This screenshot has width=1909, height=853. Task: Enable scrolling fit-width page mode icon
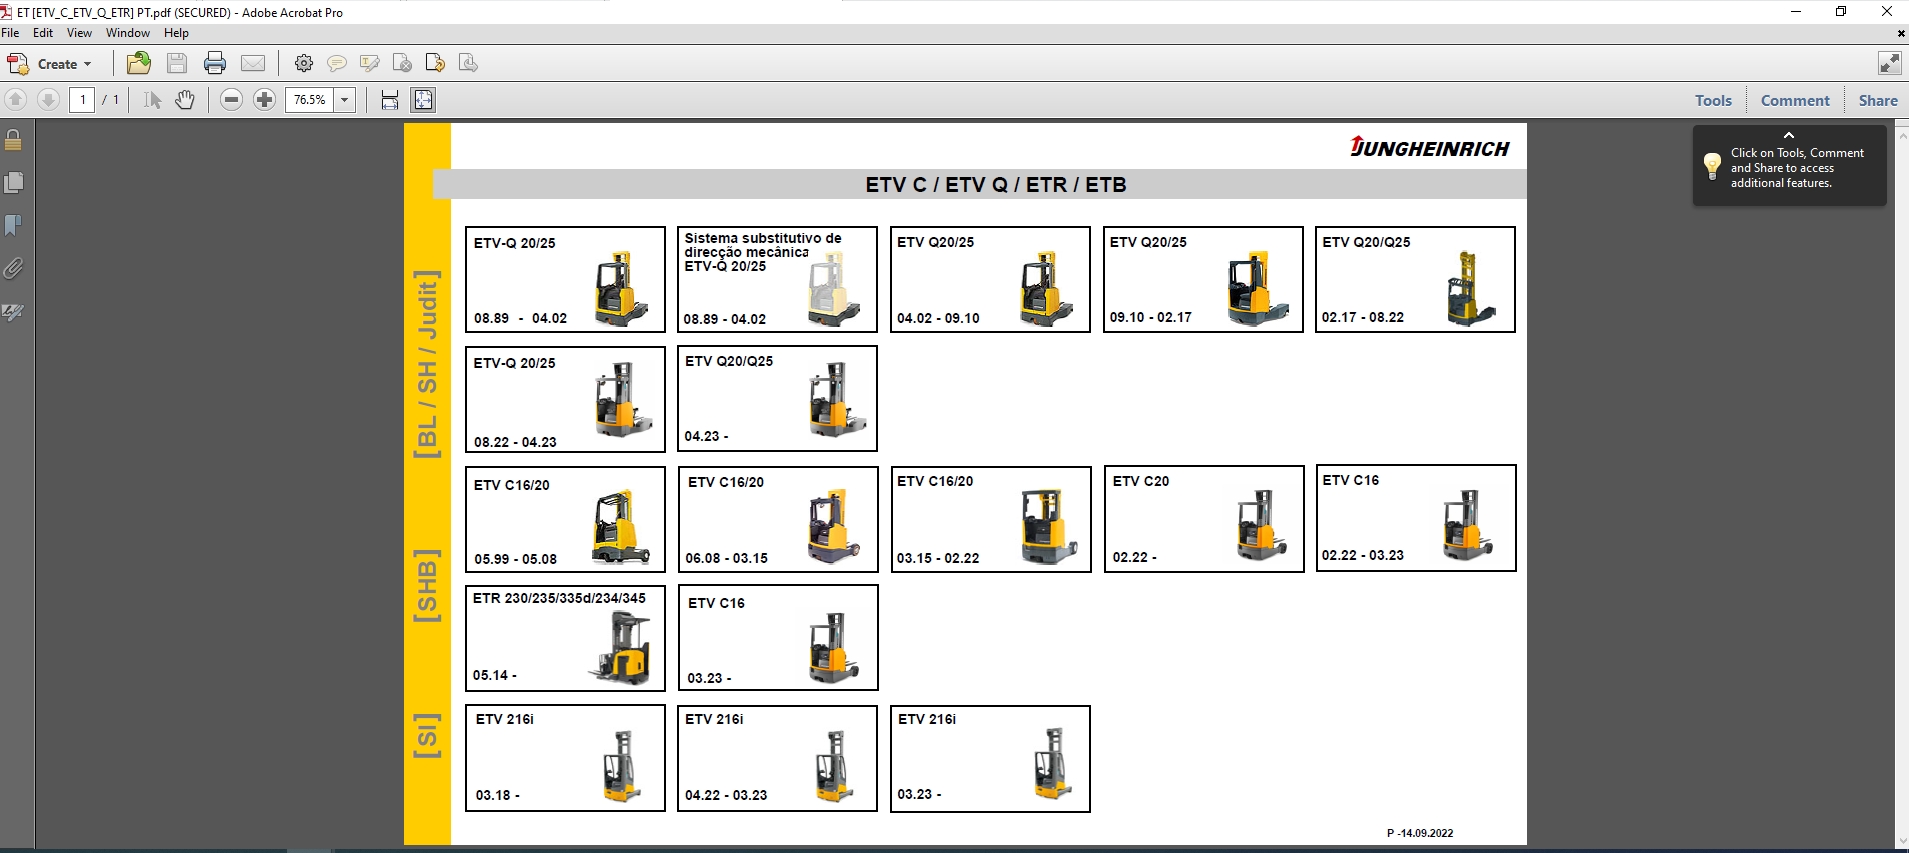coord(390,100)
